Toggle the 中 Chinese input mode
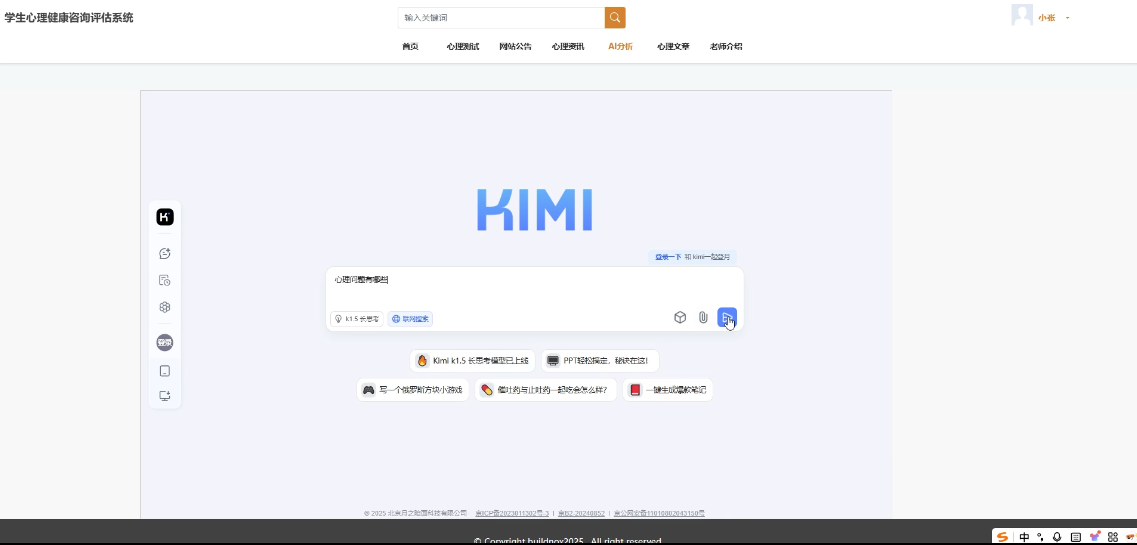The height and width of the screenshot is (545, 1137). tap(1024, 537)
